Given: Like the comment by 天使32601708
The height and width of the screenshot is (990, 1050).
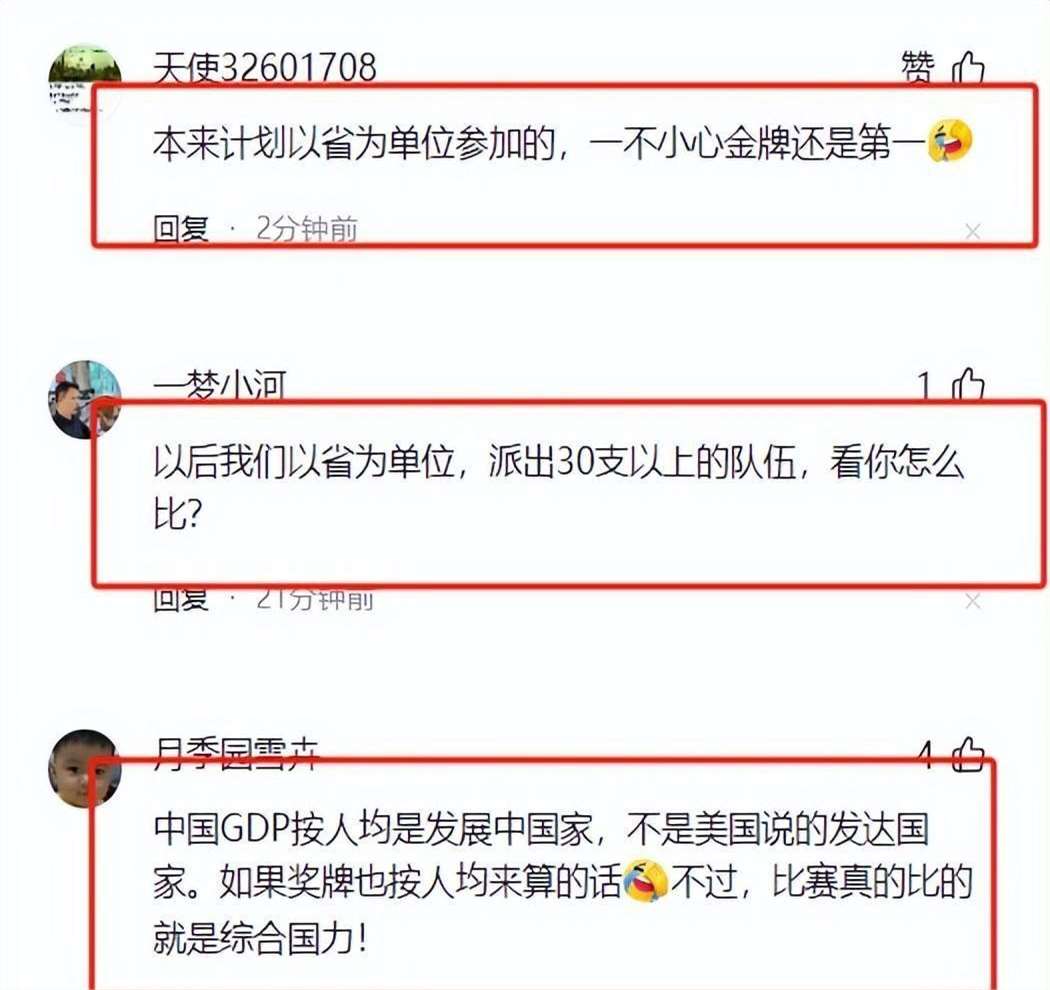Looking at the screenshot, I should pos(969,68).
